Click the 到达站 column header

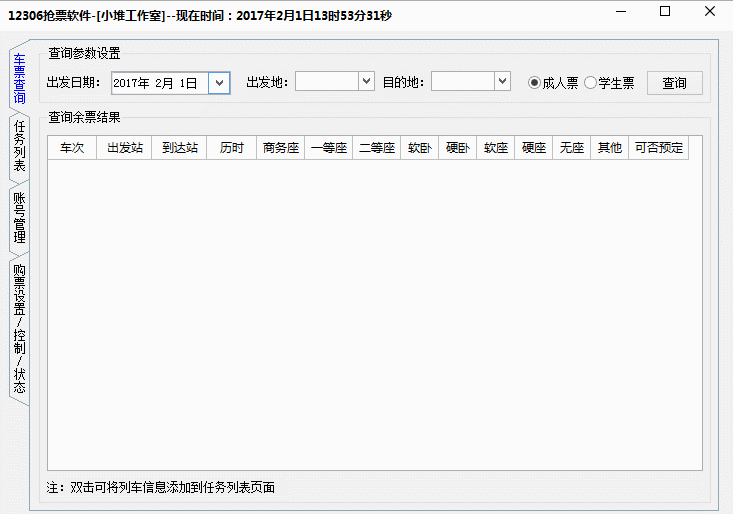coord(180,148)
